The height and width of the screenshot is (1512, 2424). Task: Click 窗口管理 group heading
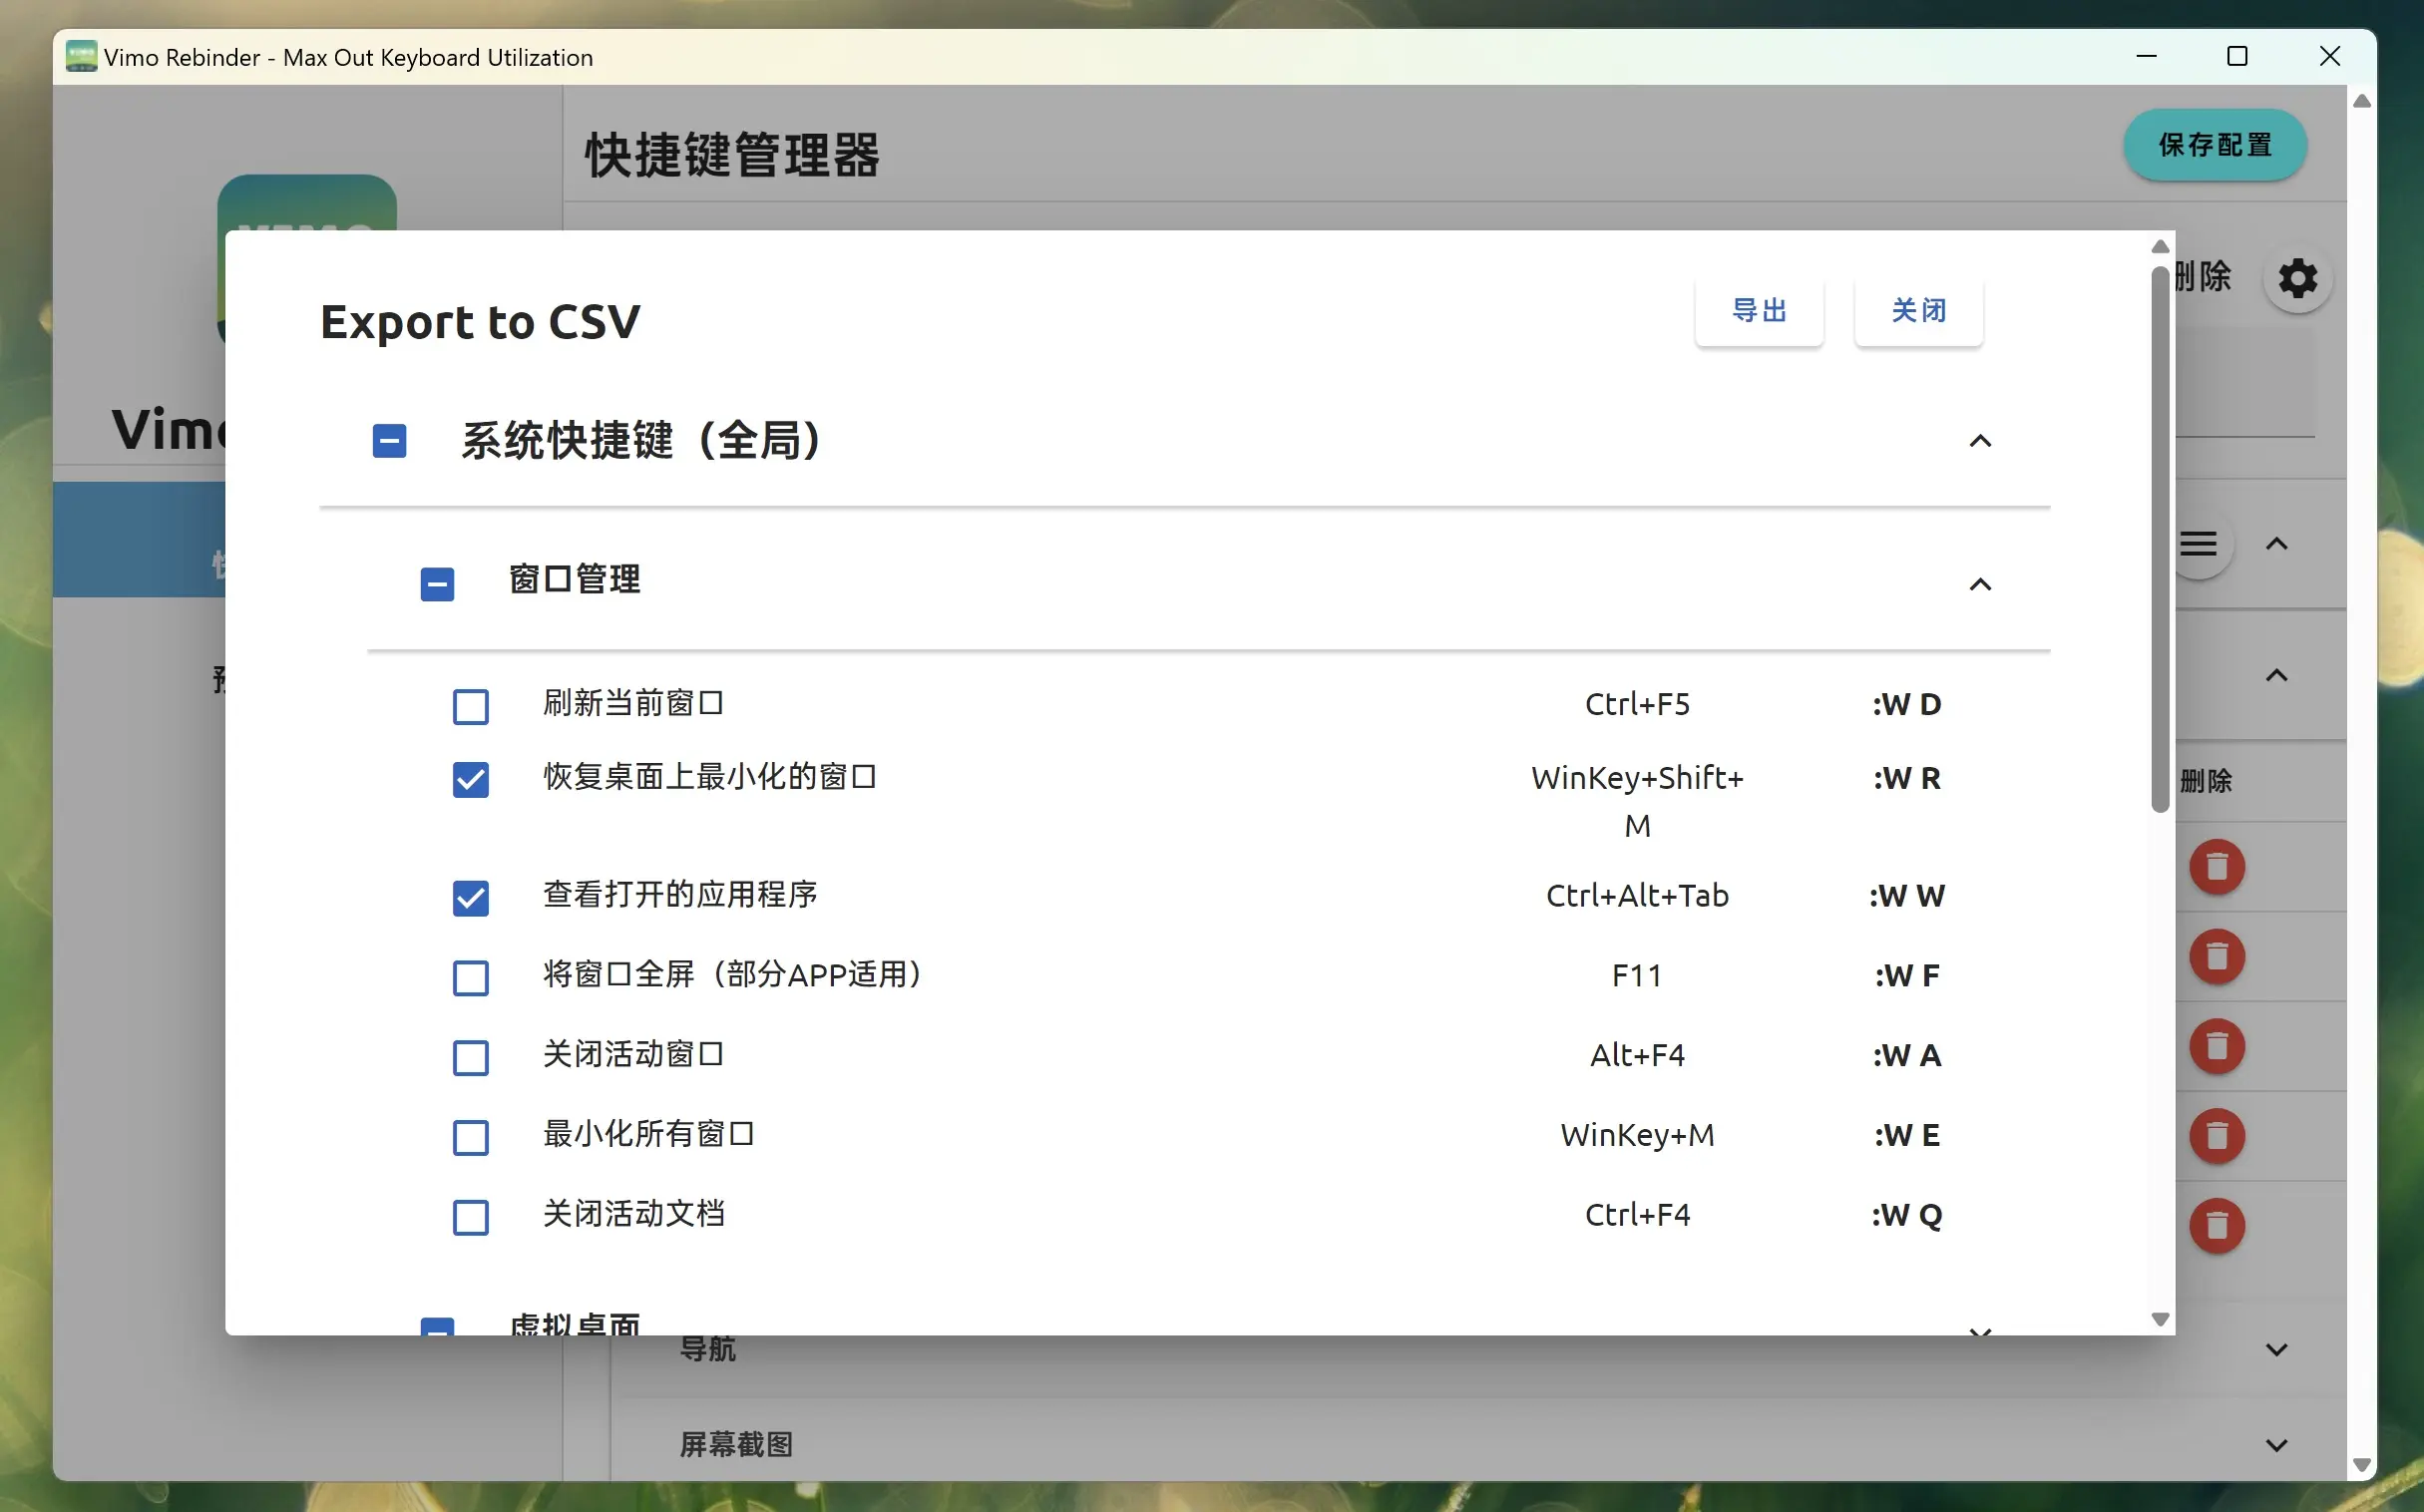click(x=574, y=579)
